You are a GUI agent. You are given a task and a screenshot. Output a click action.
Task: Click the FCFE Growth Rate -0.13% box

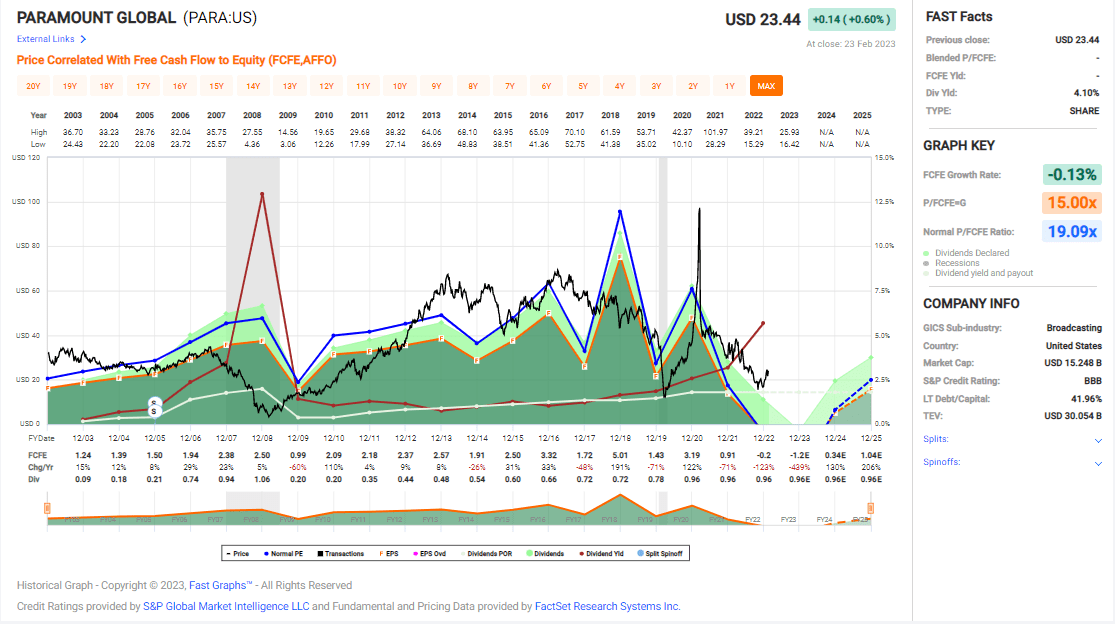click(x=1072, y=175)
